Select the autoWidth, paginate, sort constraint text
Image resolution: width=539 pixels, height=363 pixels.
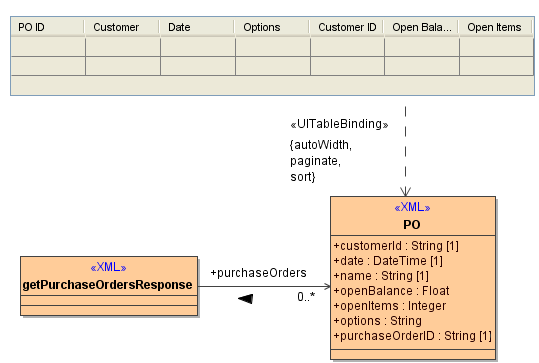pos(321,161)
